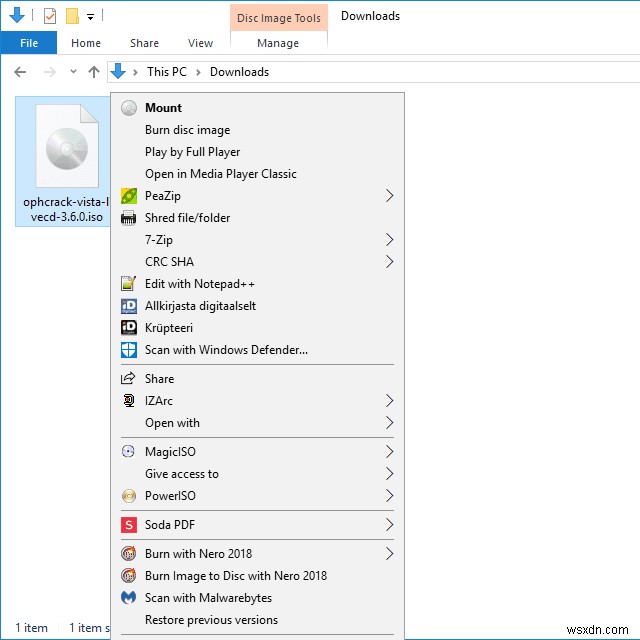Click the PowerISO disc icon
Viewport: 640px width, 640px height.
point(128,496)
